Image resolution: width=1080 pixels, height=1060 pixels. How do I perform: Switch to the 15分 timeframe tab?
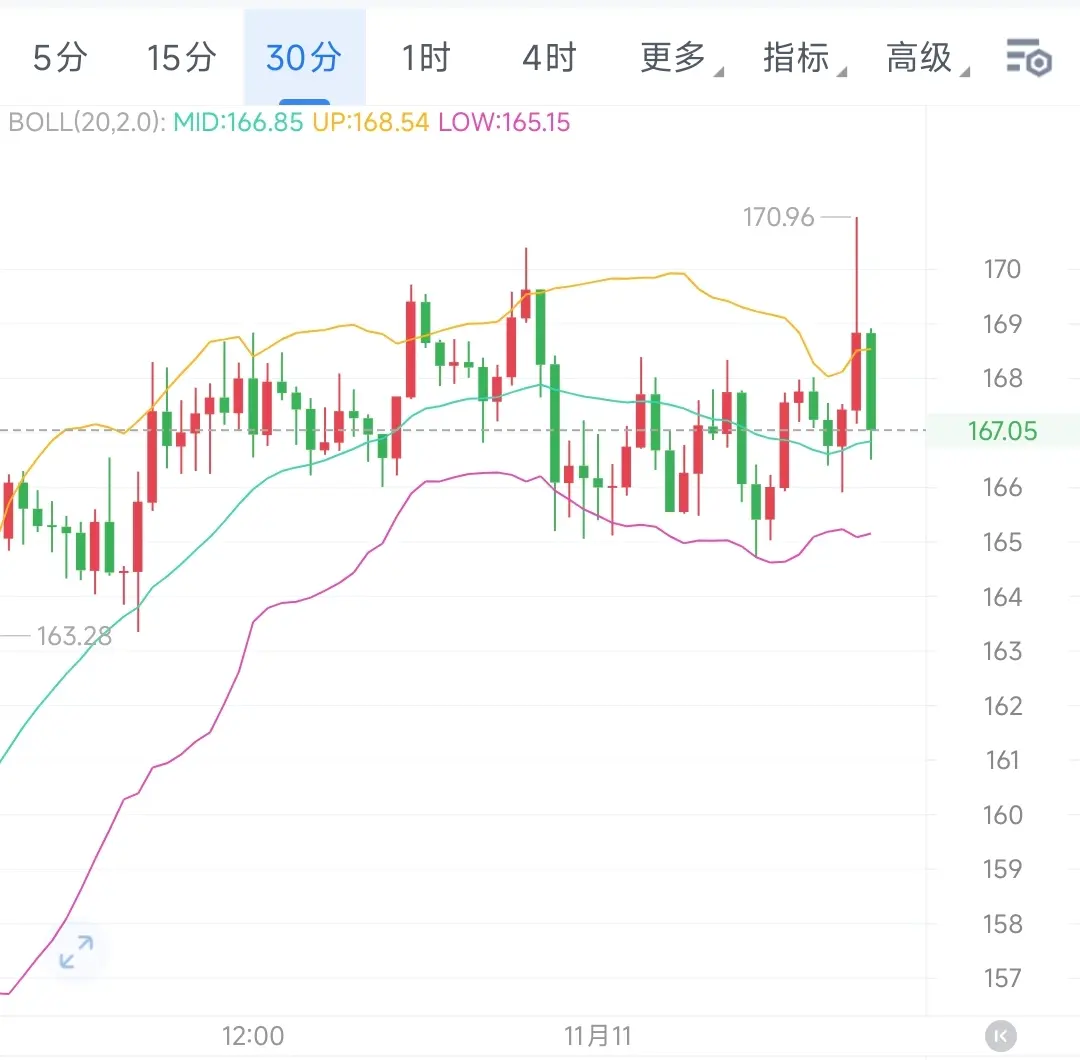[x=181, y=58]
